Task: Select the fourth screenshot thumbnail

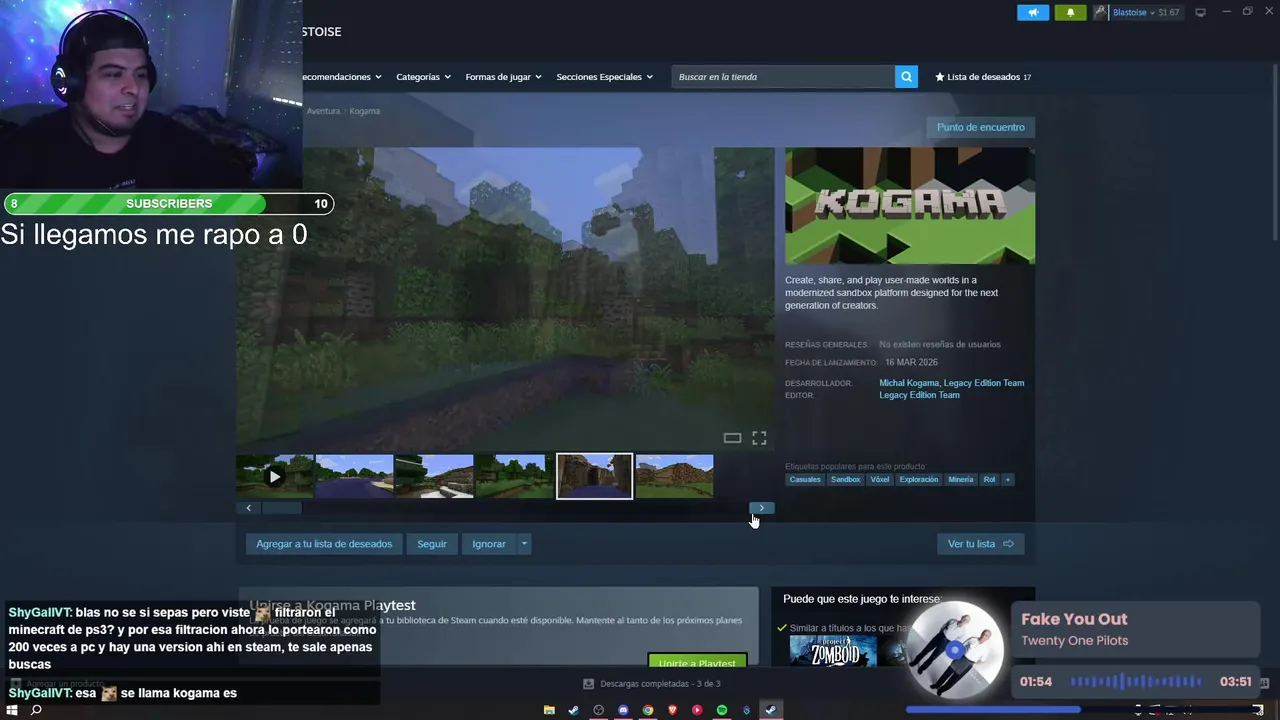Action: [x=514, y=477]
